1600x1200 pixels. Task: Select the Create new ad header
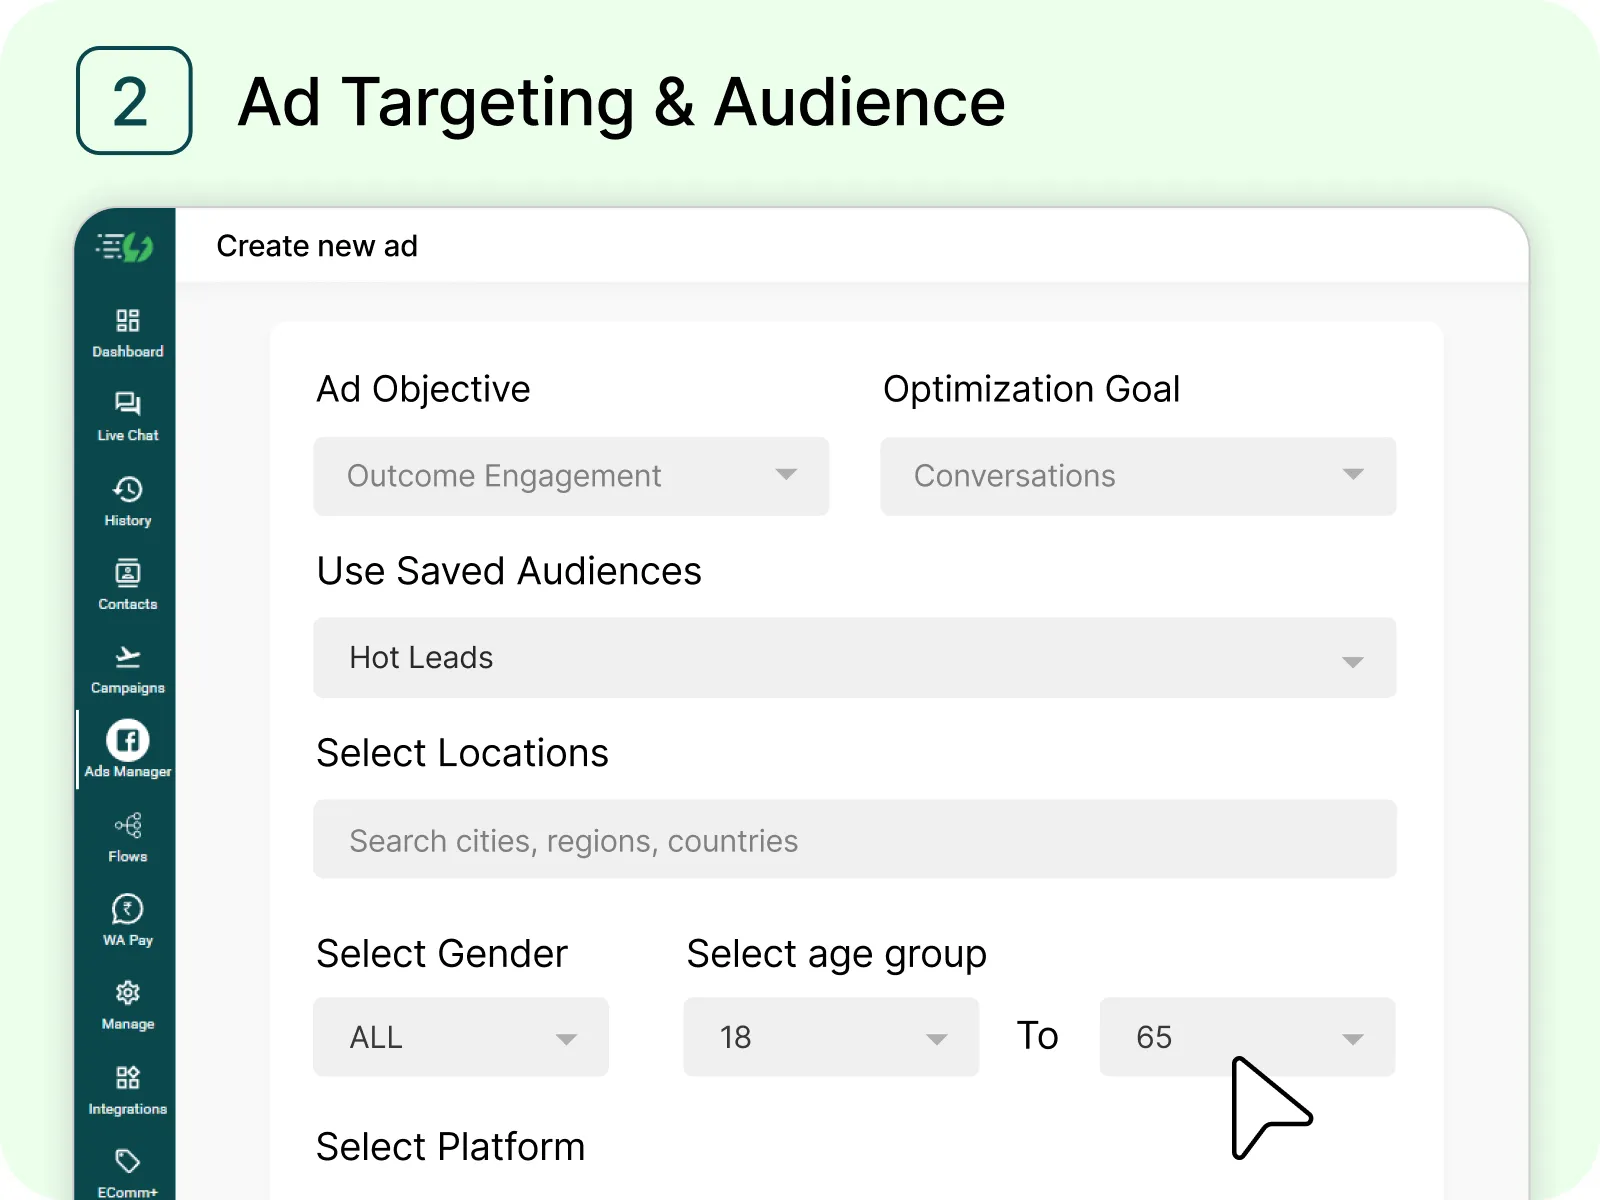317,246
